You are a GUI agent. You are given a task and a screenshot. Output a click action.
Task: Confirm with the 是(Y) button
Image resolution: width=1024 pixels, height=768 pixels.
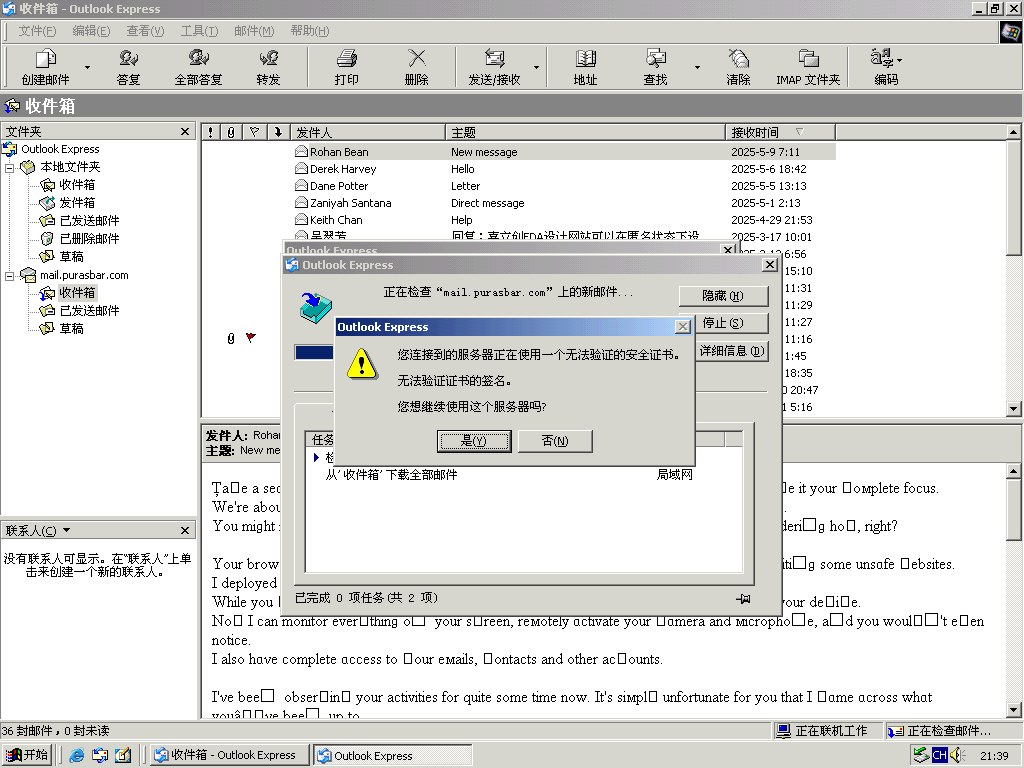pyautogui.click(x=474, y=441)
